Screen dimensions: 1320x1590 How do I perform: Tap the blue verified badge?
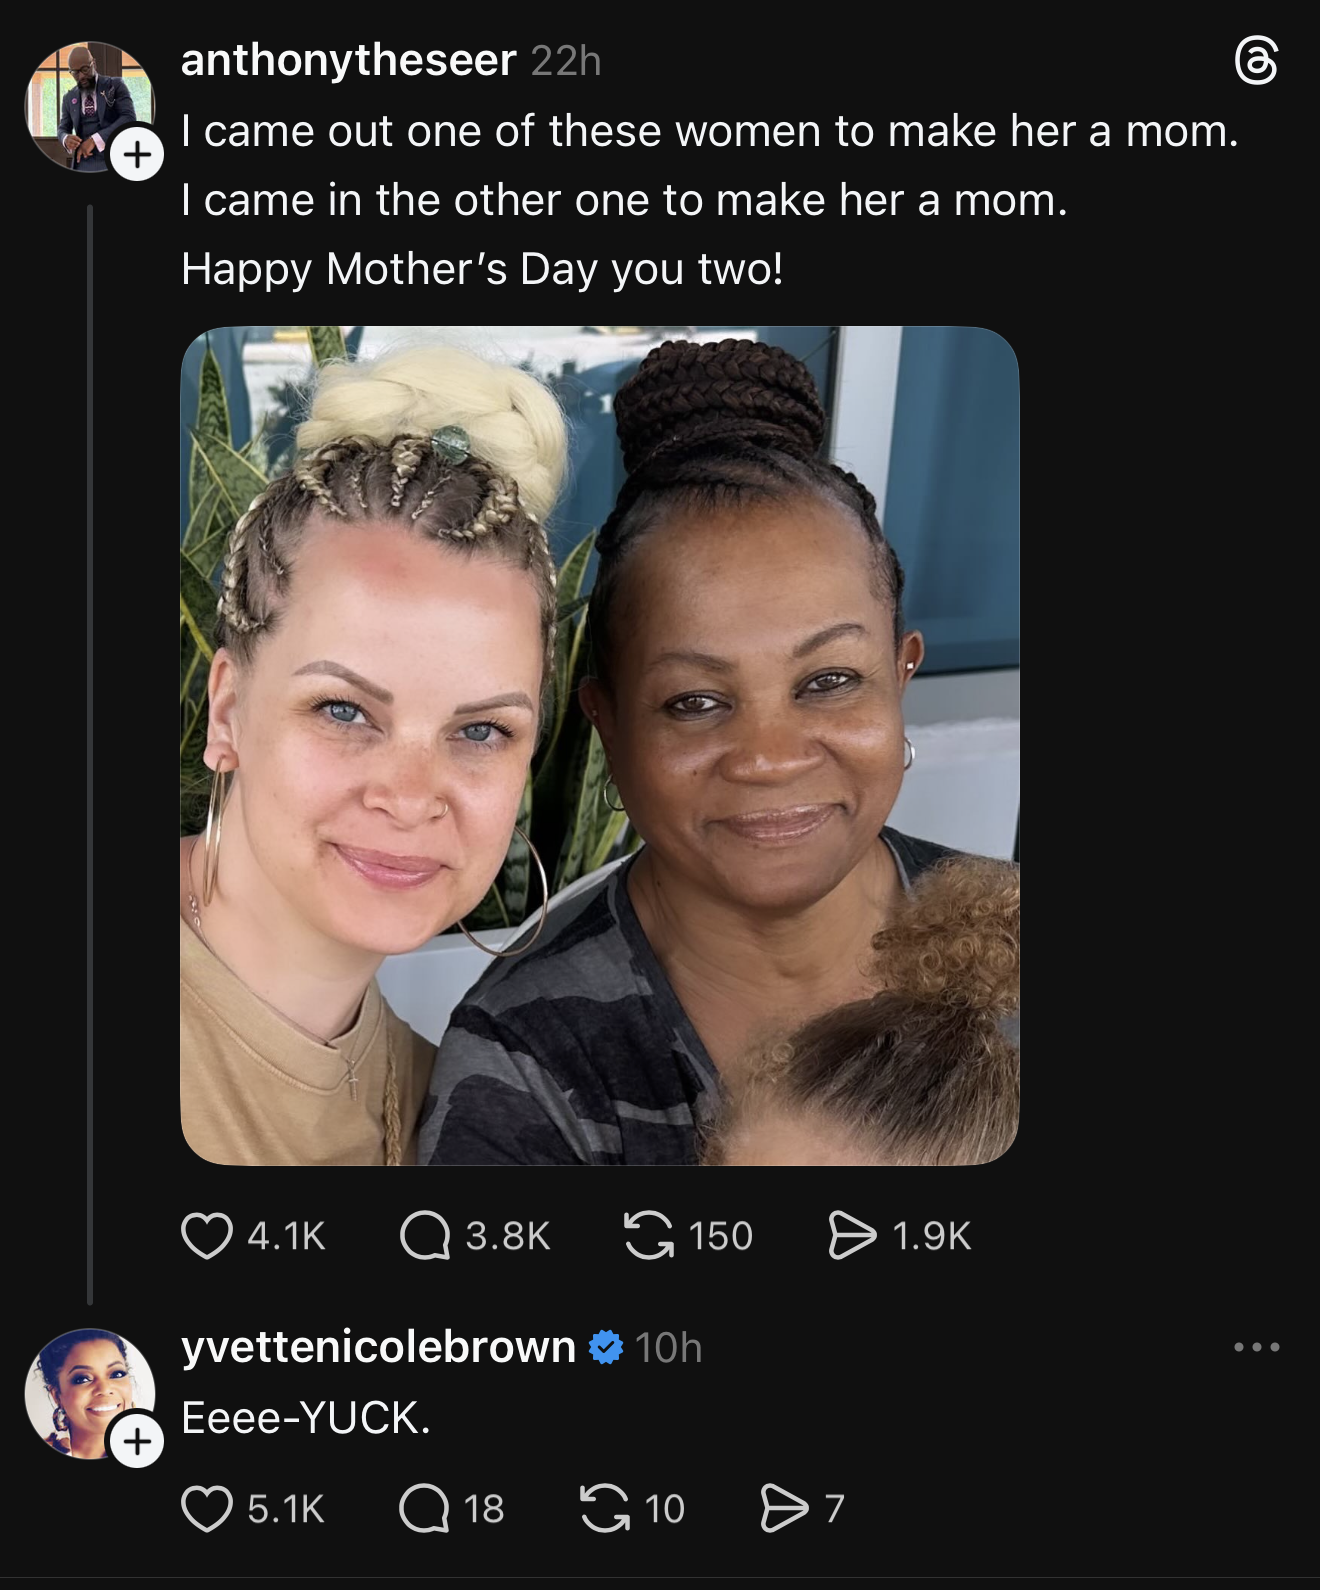pyautogui.click(x=605, y=1347)
